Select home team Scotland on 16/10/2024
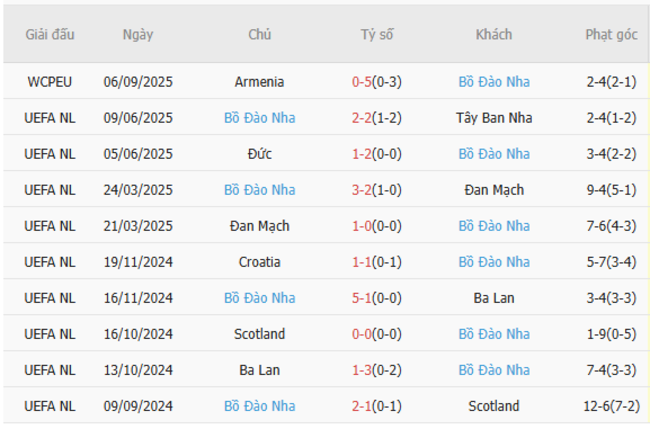 point(260,334)
